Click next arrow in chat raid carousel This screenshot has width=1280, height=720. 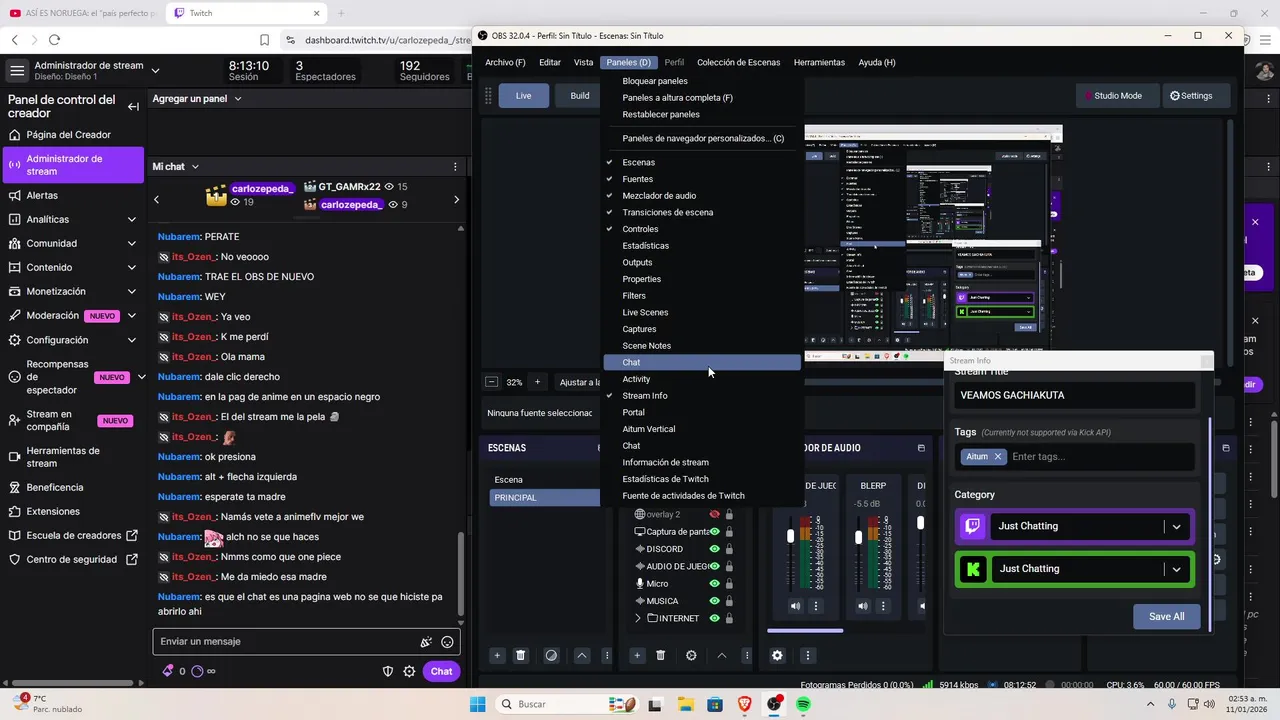click(457, 200)
